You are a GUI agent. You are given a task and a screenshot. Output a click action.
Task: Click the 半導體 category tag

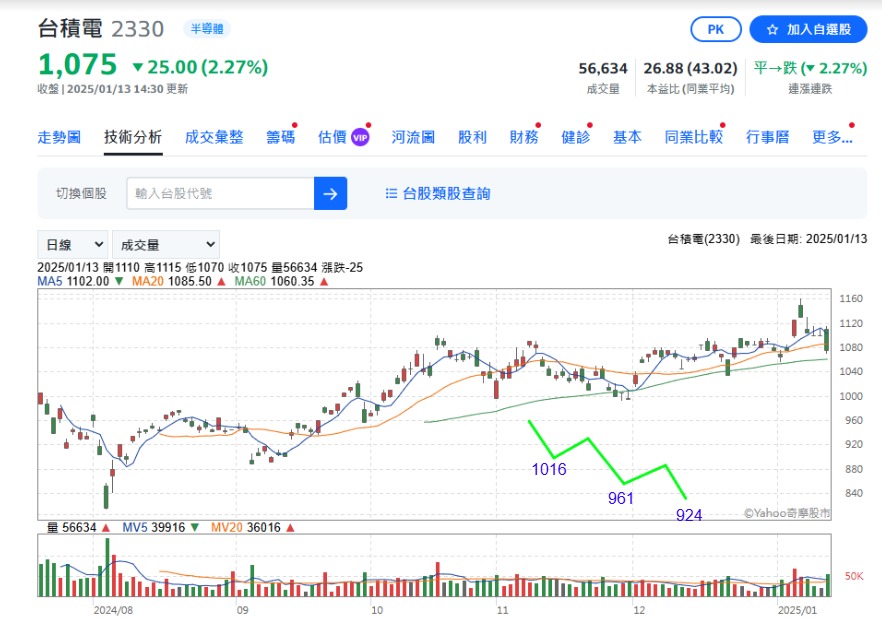point(206,29)
